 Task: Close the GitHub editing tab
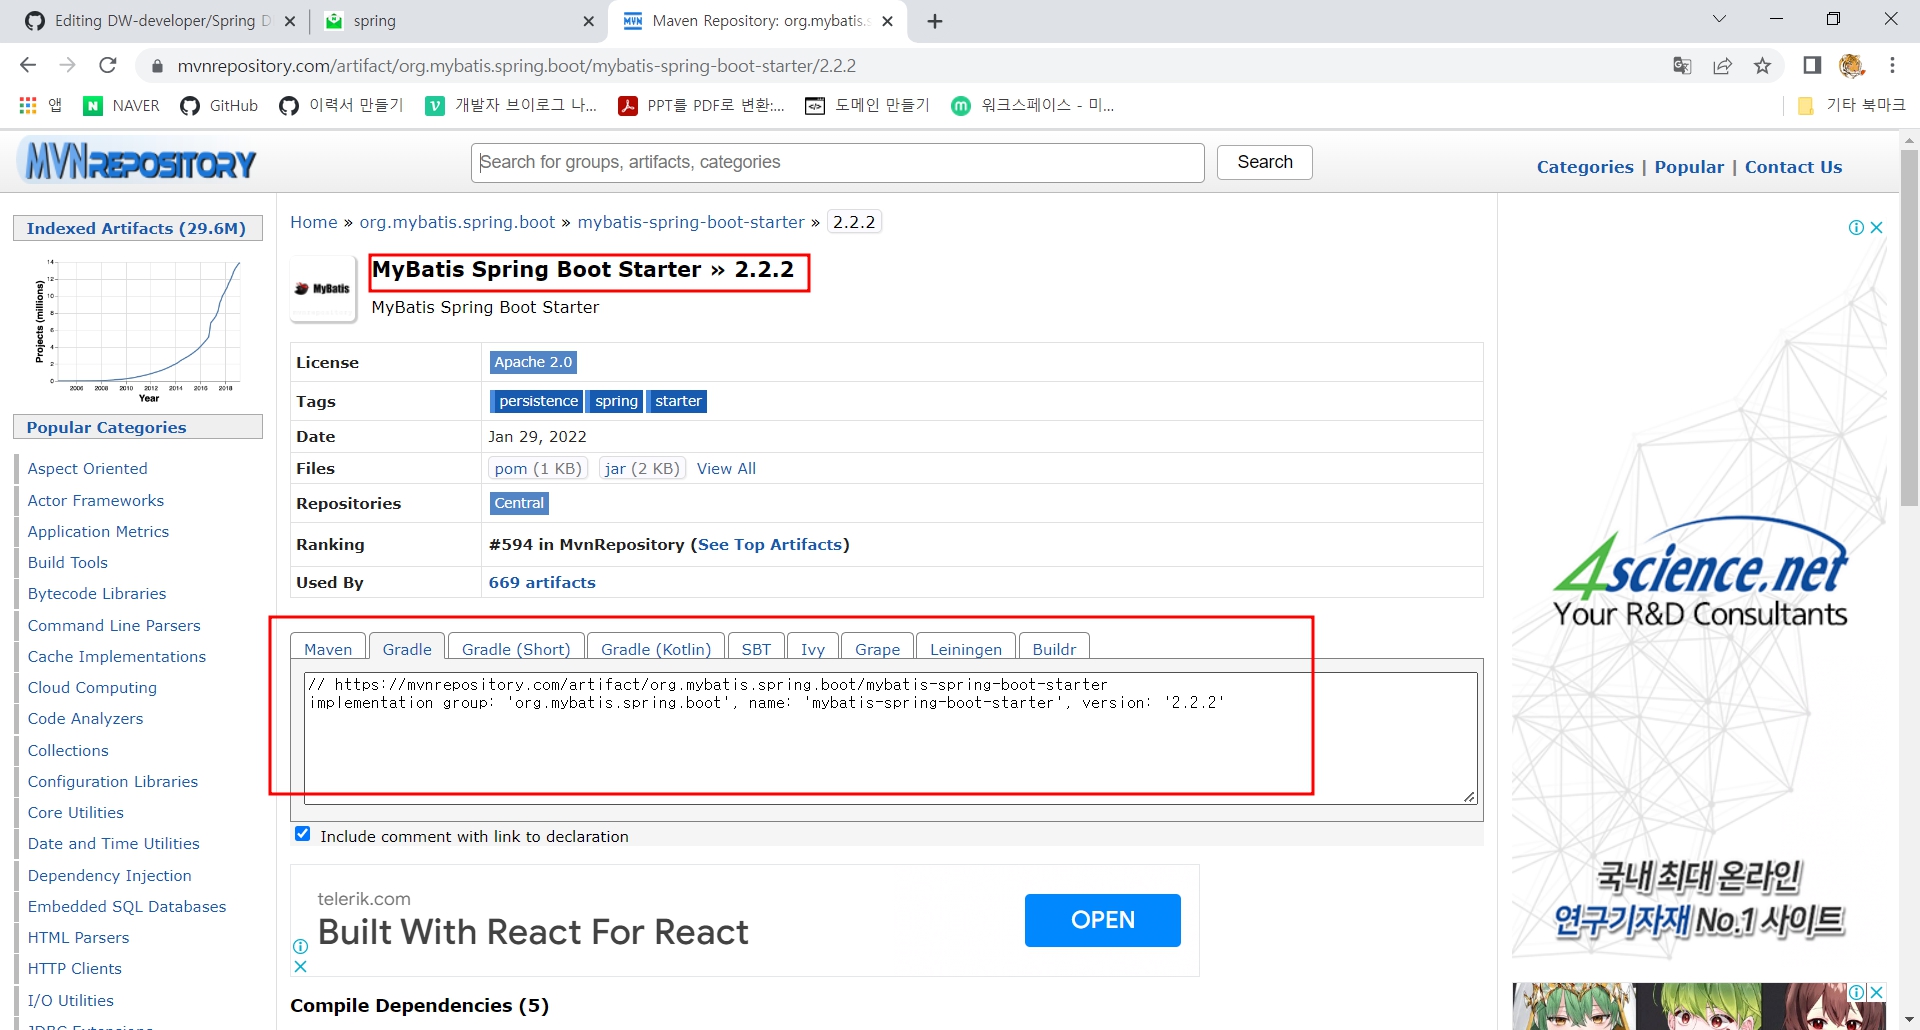[290, 21]
